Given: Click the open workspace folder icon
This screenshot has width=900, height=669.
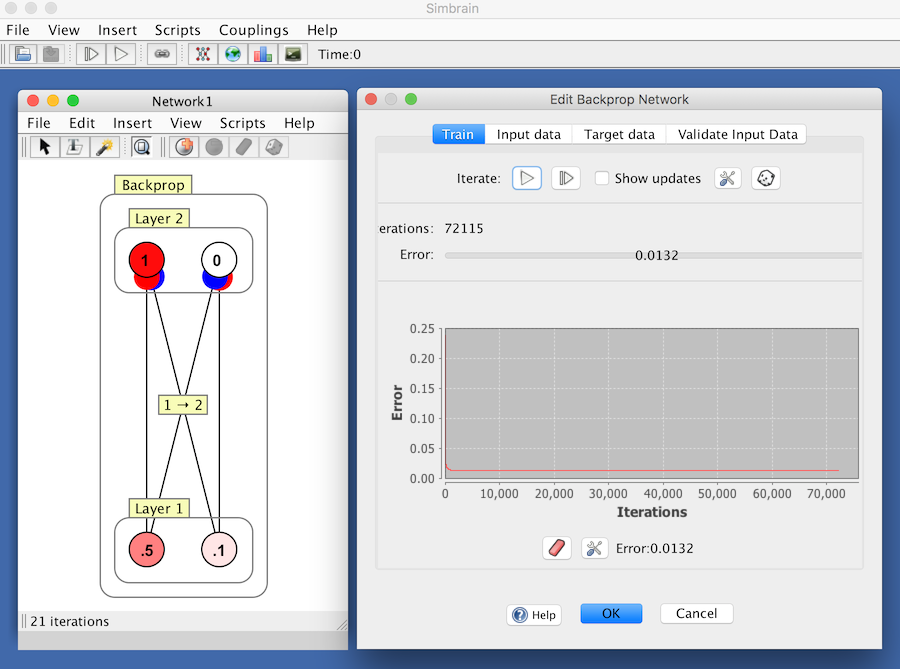Looking at the screenshot, I should point(23,54).
